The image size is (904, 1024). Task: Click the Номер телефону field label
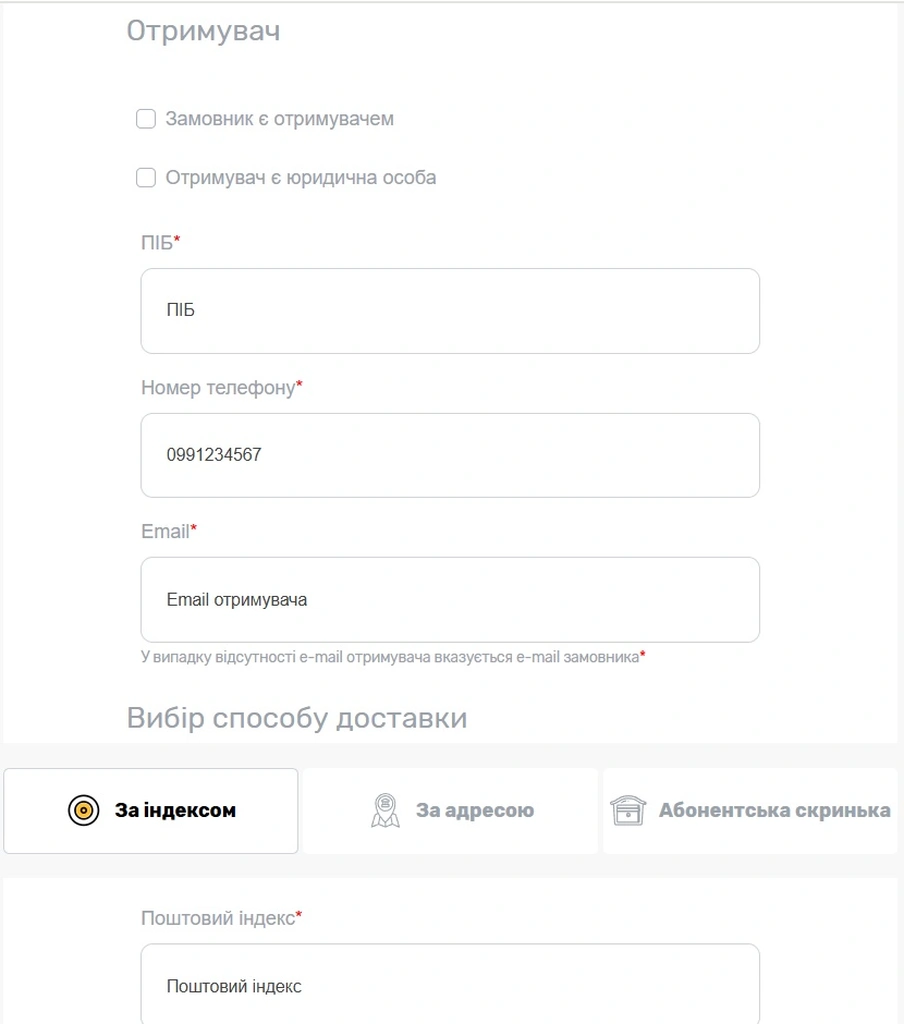[218, 387]
